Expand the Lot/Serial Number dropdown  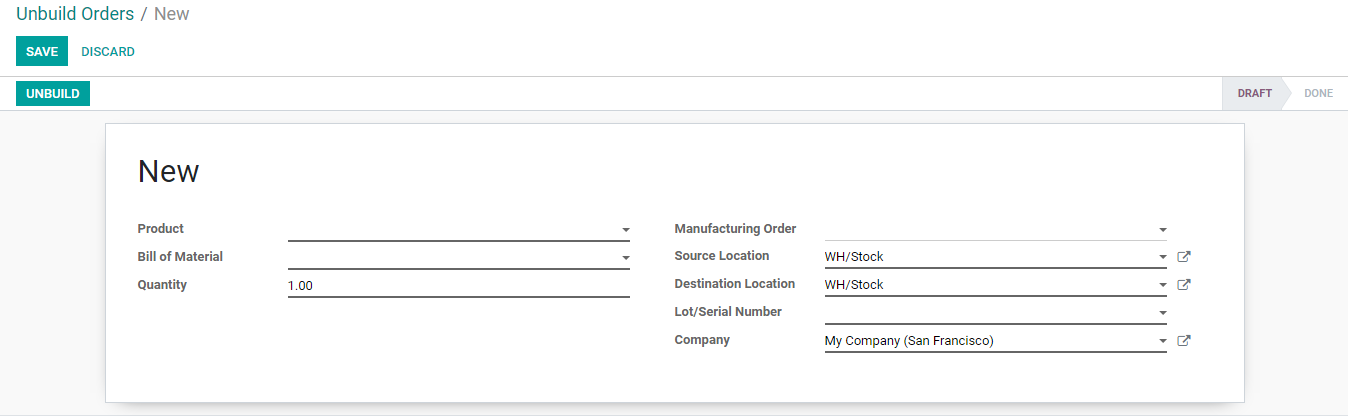[1163, 314]
